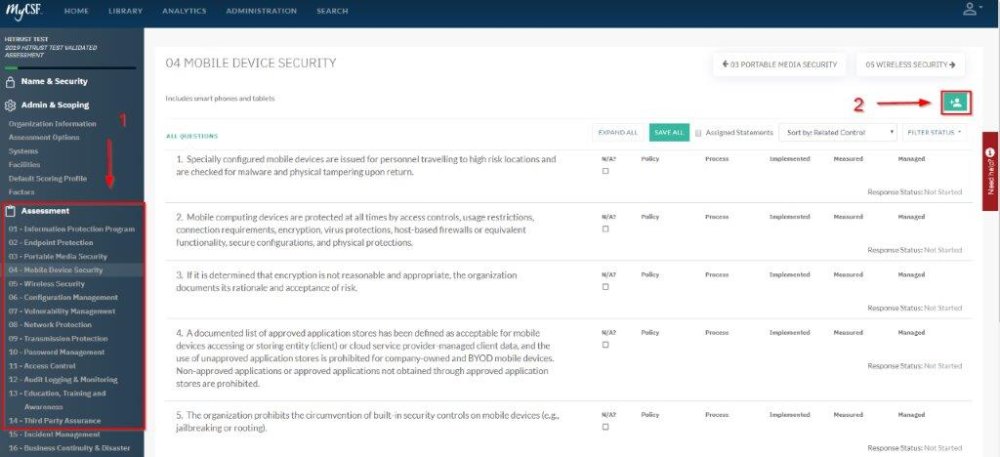Click the Admin & Scoping gear icon
This screenshot has height=457, width=1000.
(11, 104)
